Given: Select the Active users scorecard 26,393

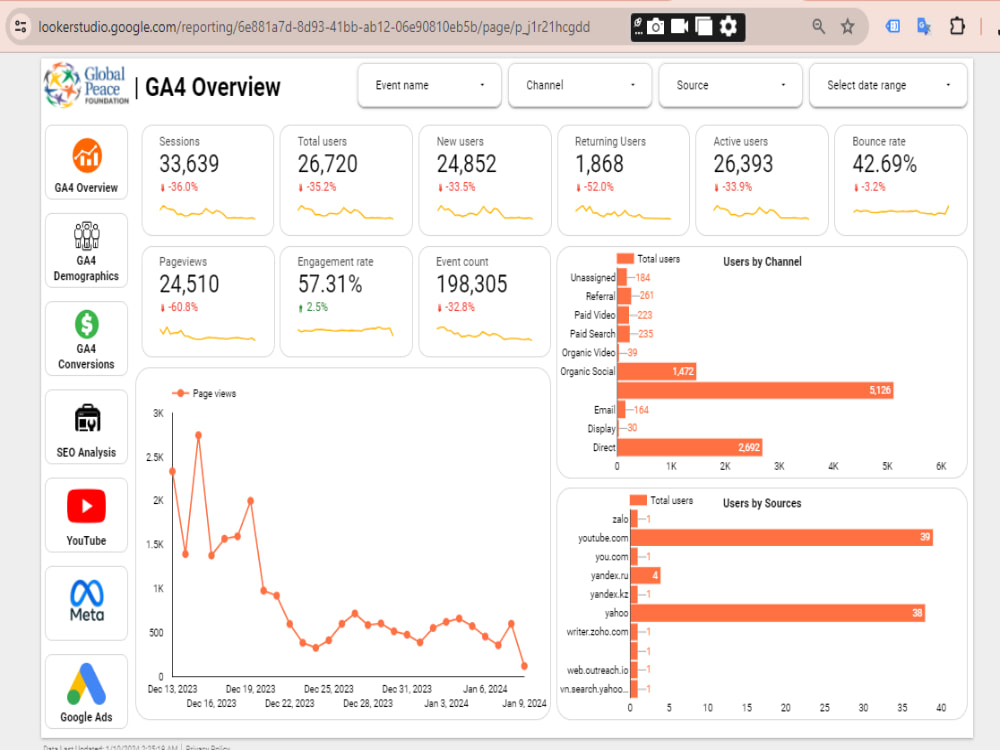Looking at the screenshot, I should pos(761,180).
